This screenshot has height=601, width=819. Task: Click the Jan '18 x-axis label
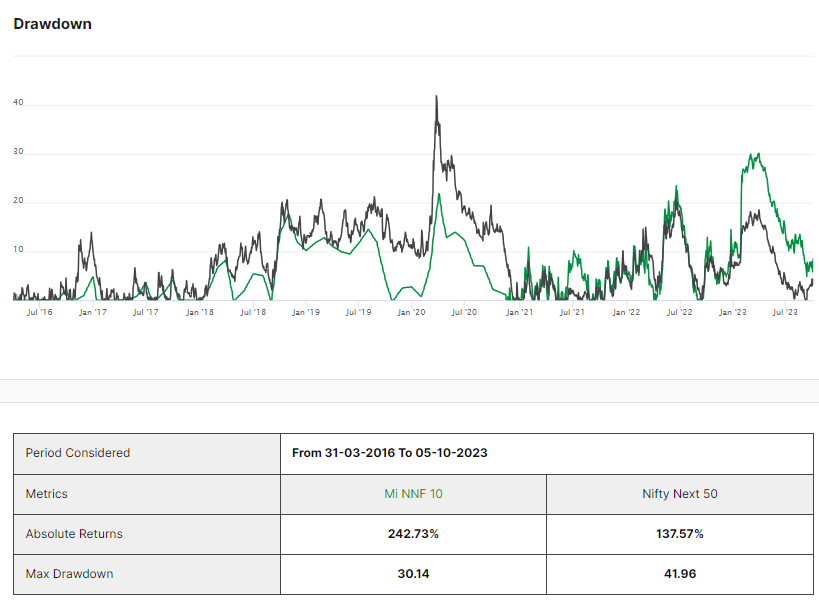pos(200,312)
